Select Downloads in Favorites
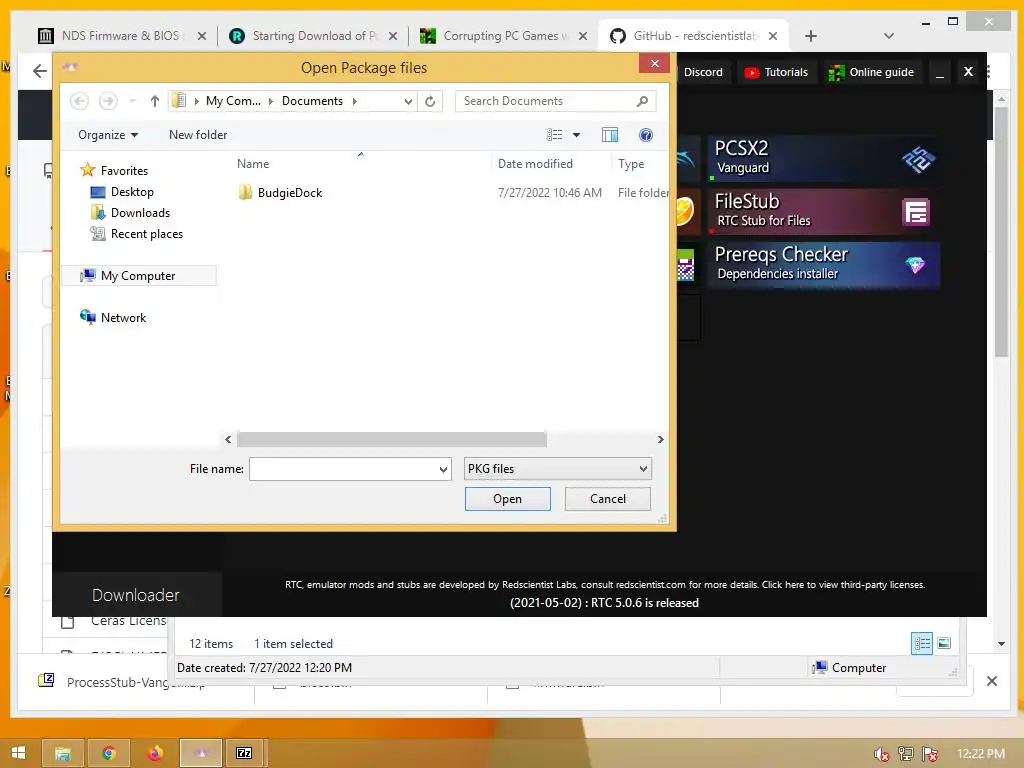 (x=140, y=213)
